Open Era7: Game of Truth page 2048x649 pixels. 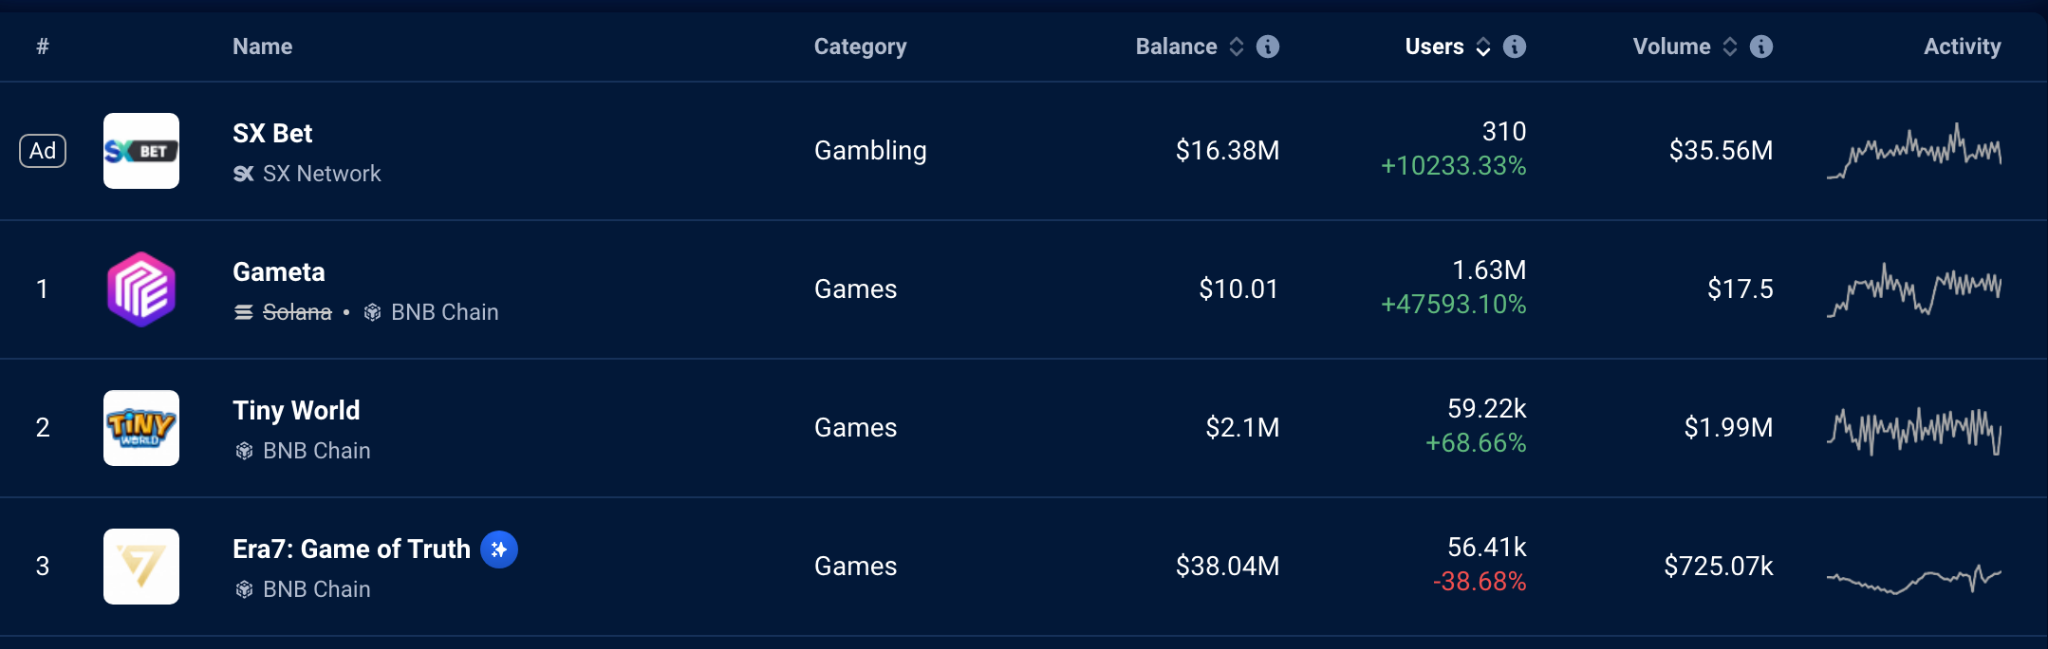click(351, 549)
